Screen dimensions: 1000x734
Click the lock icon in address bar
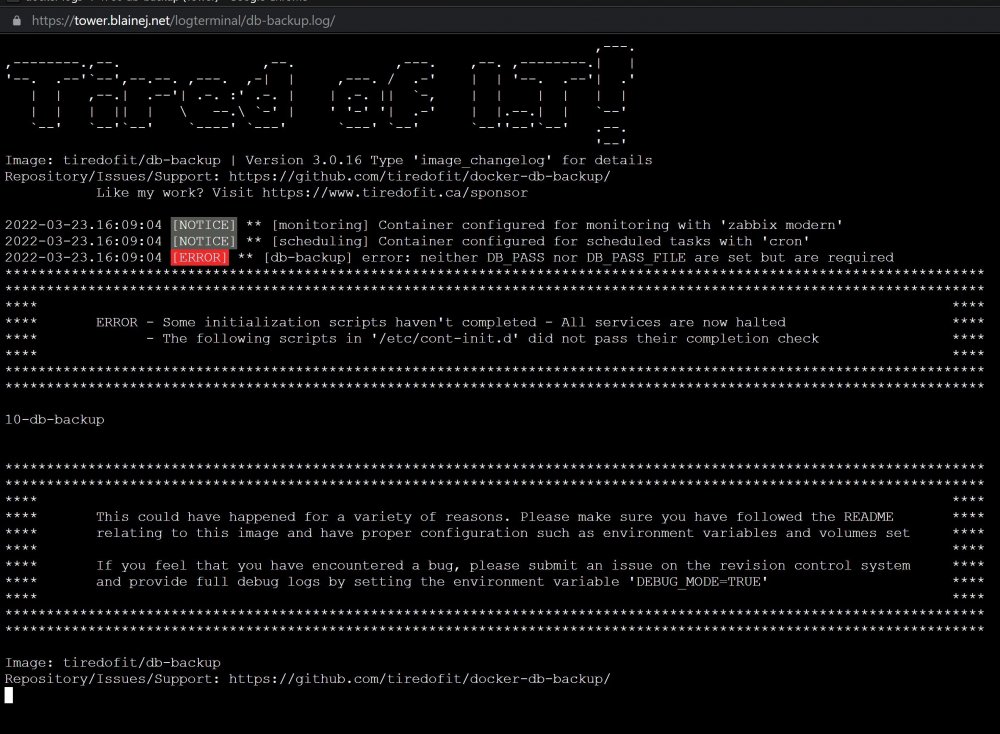coord(17,20)
